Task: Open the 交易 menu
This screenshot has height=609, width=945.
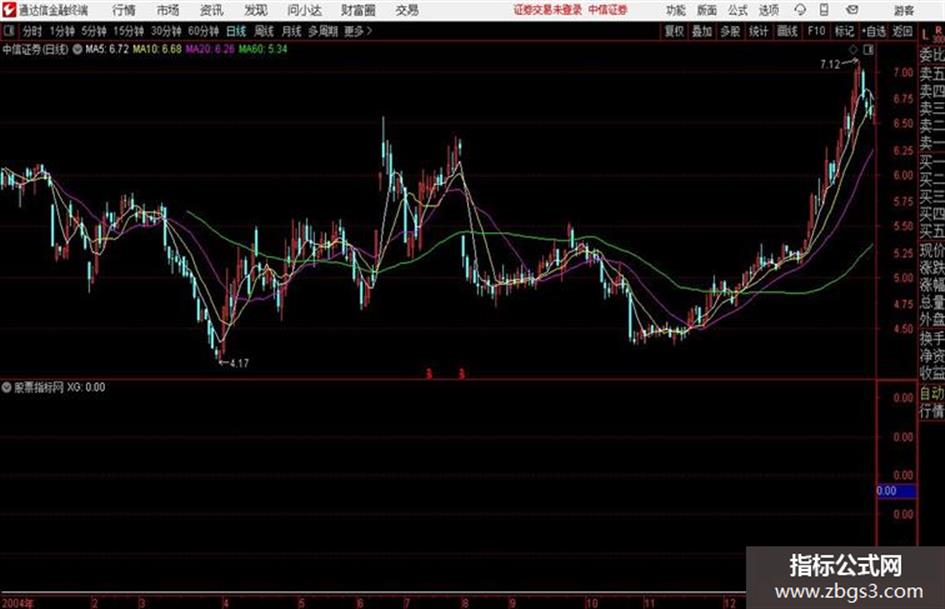Action: pos(407,10)
